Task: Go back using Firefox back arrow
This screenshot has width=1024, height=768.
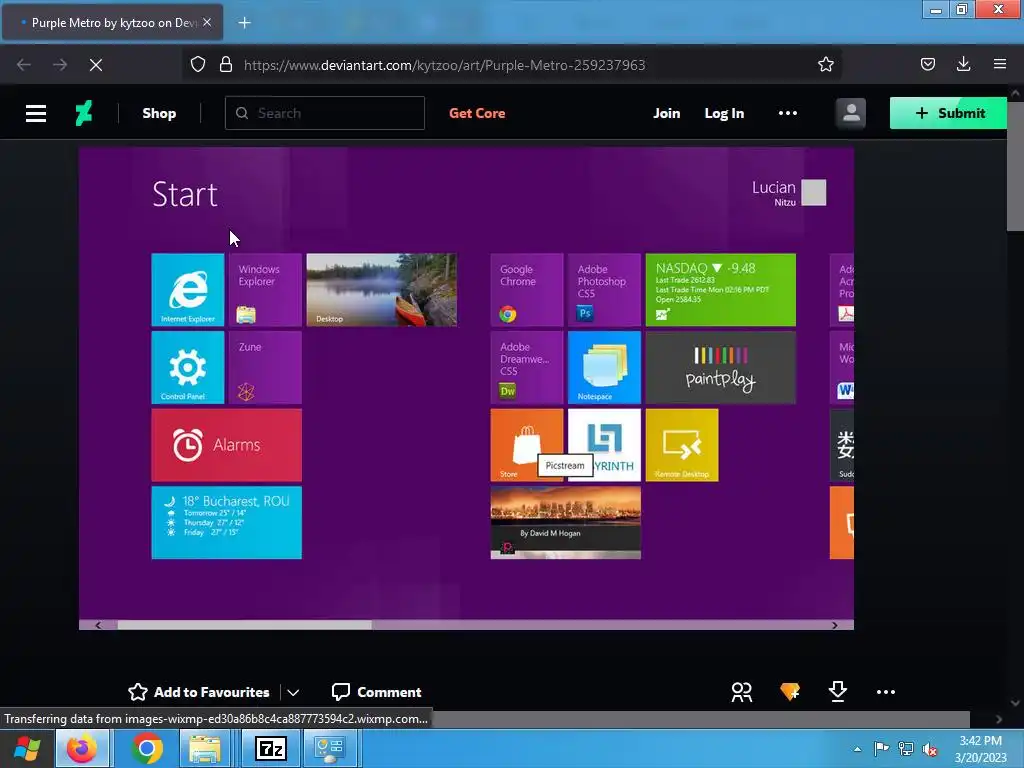Action: coord(24,65)
